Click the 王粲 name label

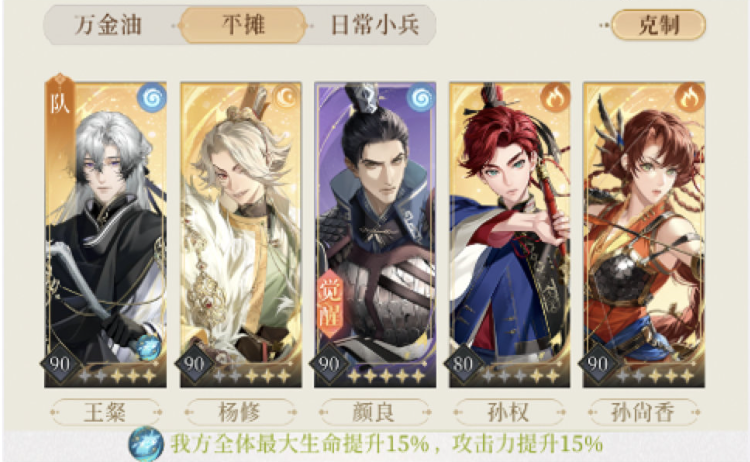pos(106,412)
